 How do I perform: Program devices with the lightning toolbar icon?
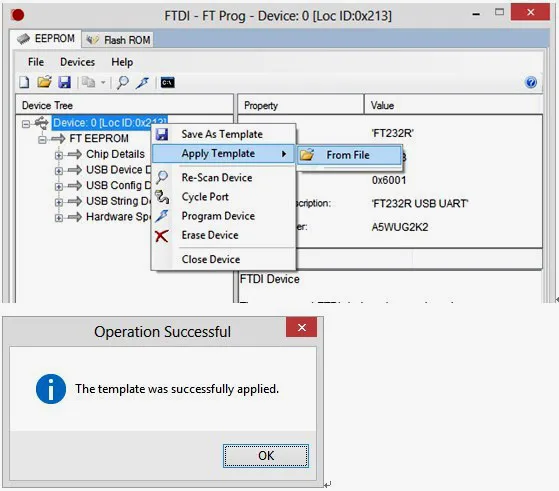click(143, 82)
